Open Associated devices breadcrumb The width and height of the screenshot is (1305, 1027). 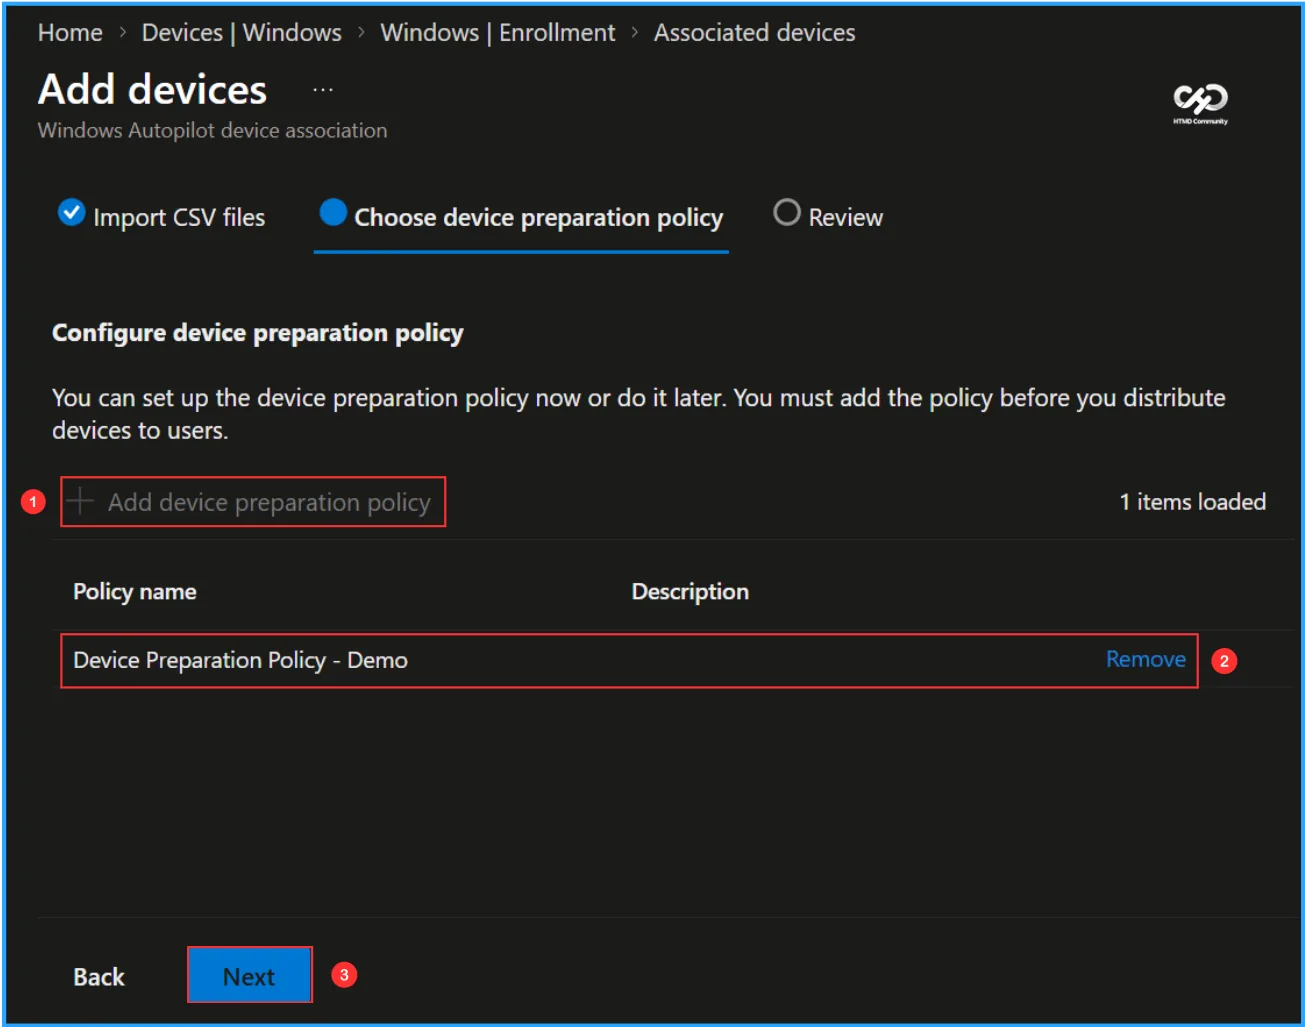[x=754, y=33]
